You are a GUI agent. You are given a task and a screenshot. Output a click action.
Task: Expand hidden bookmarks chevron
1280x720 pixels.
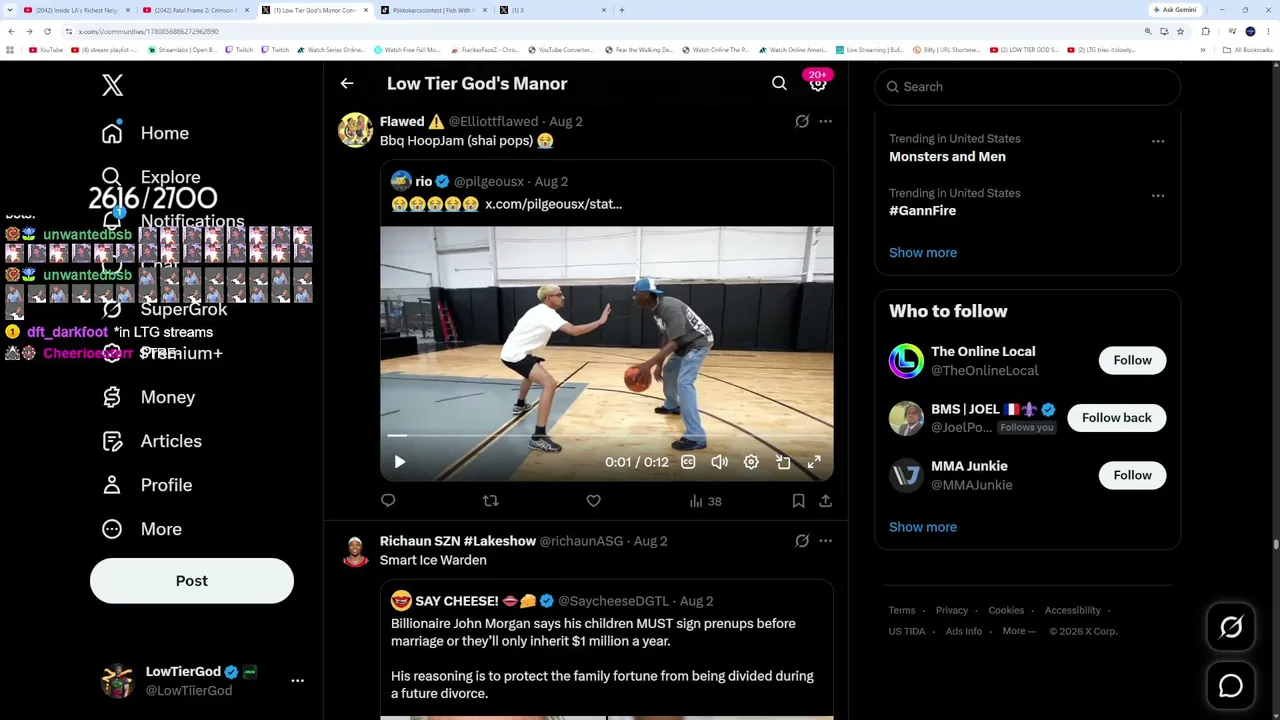pyautogui.click(x=1203, y=50)
